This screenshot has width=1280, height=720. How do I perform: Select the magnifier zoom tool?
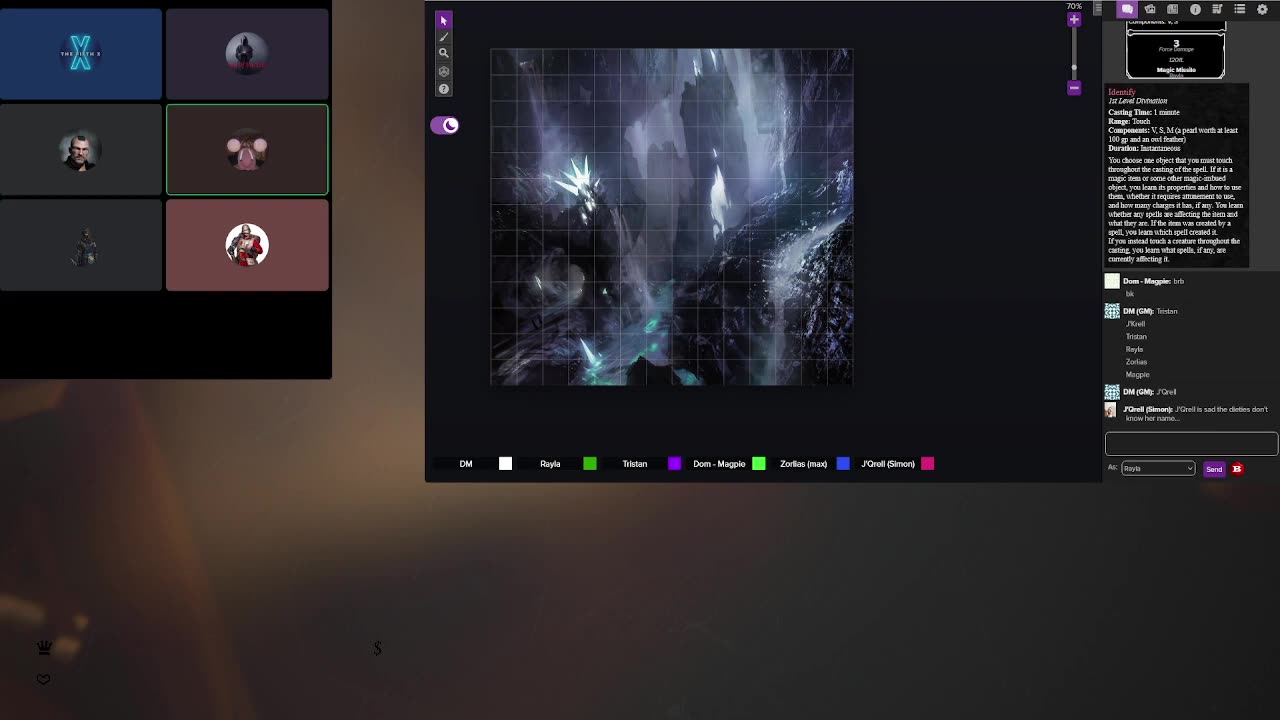(444, 53)
